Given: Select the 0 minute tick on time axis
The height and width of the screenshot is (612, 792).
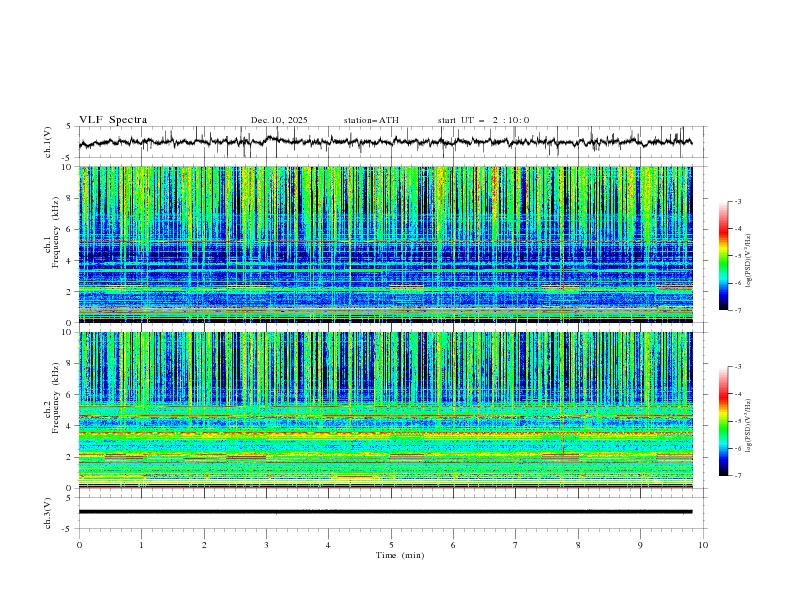Looking at the screenshot, I should (79, 545).
